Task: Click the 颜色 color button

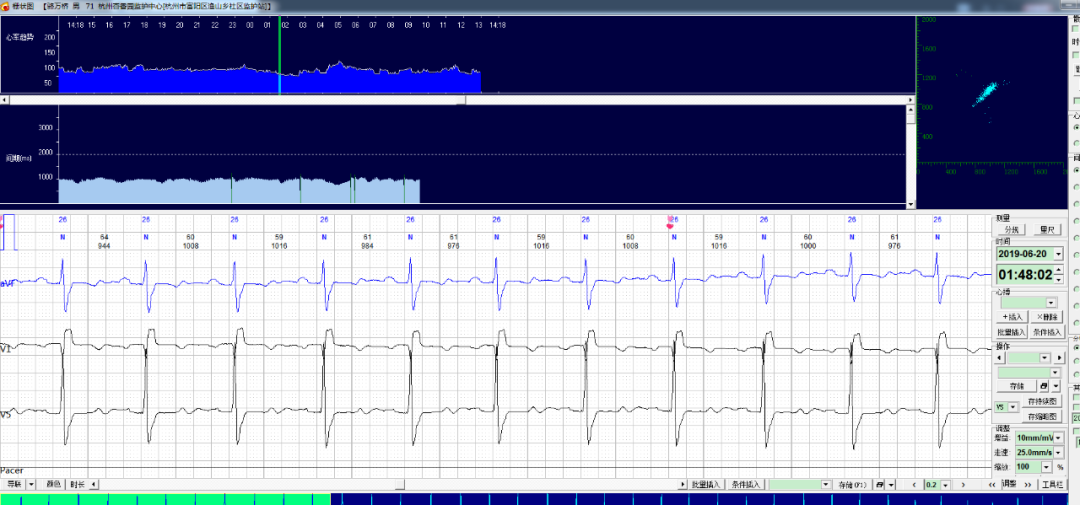Action: pos(54,484)
